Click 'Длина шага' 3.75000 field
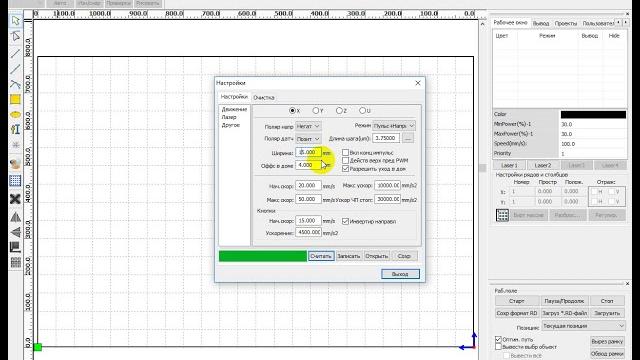The height and width of the screenshot is (360, 640). [386, 138]
